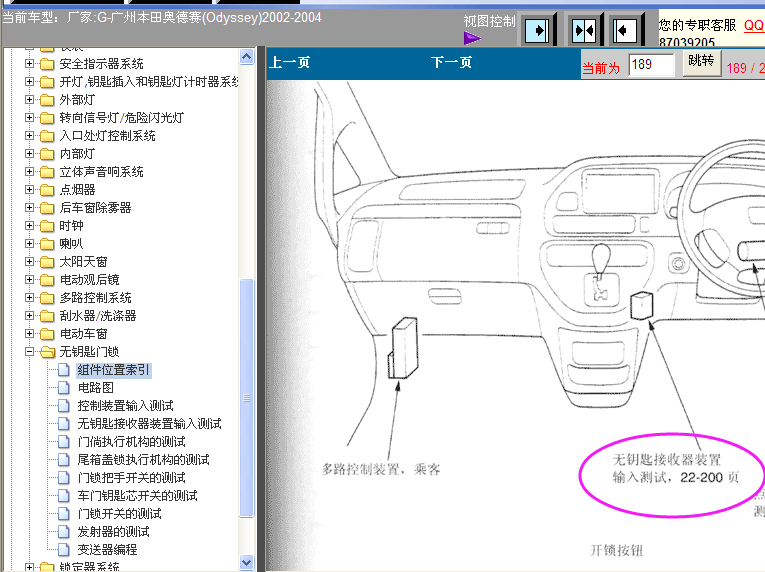The height and width of the screenshot is (572, 765).
Task: Click the 电动车窗 folder icon
Action: point(47,334)
